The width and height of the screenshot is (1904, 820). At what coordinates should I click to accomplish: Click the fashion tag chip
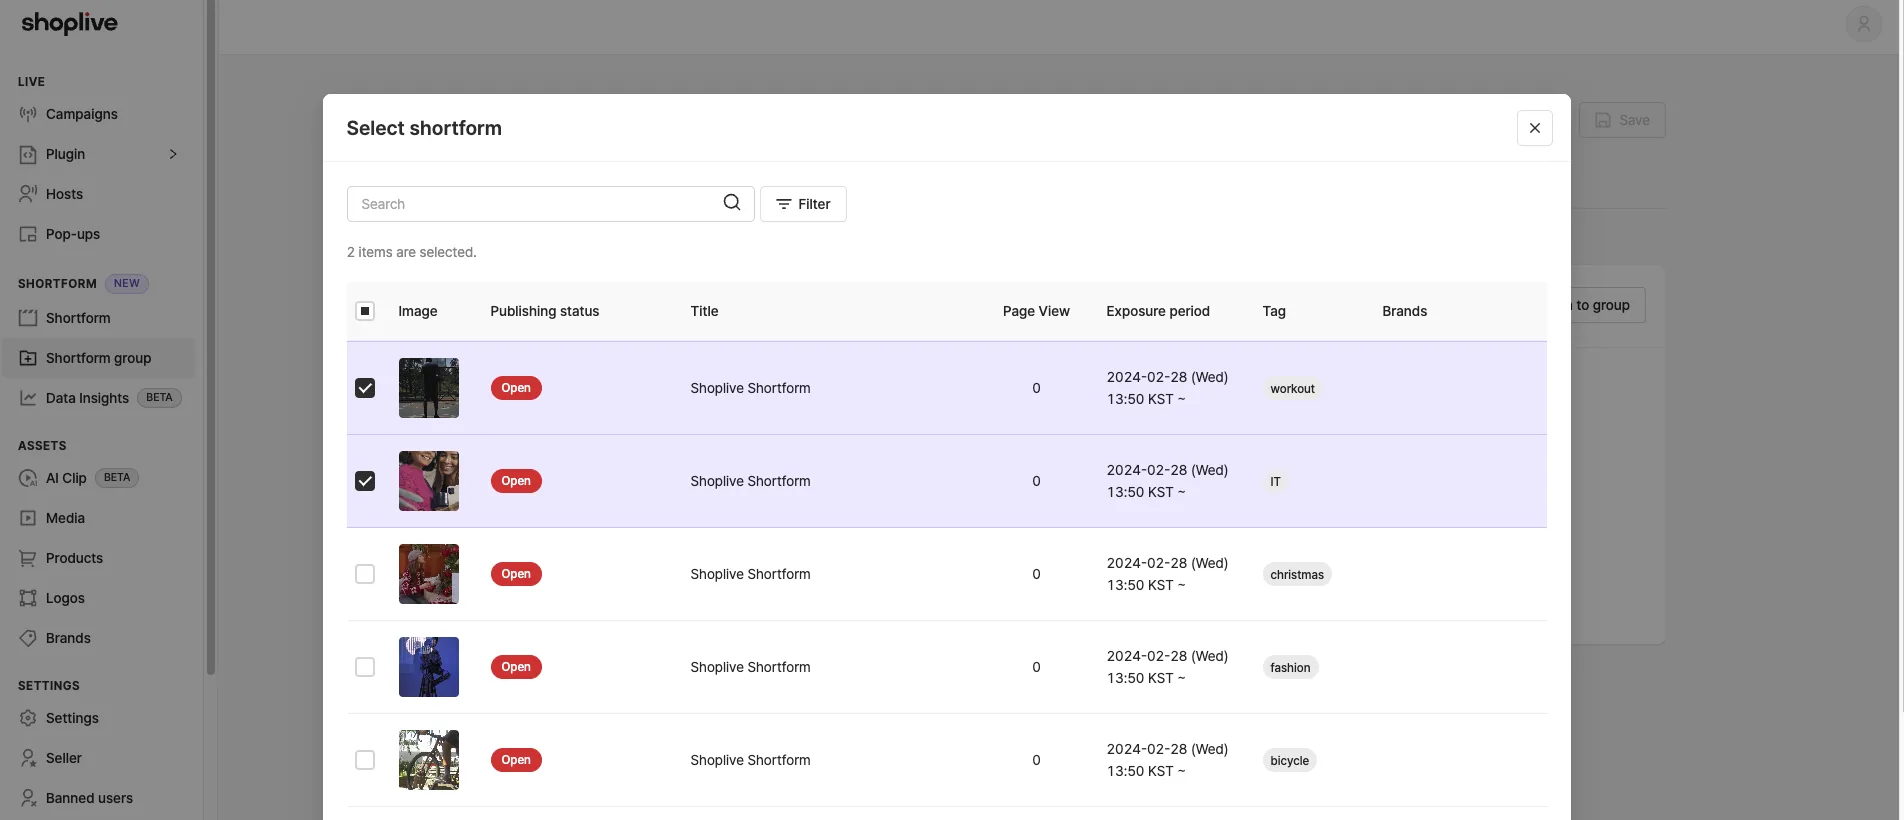(x=1290, y=667)
